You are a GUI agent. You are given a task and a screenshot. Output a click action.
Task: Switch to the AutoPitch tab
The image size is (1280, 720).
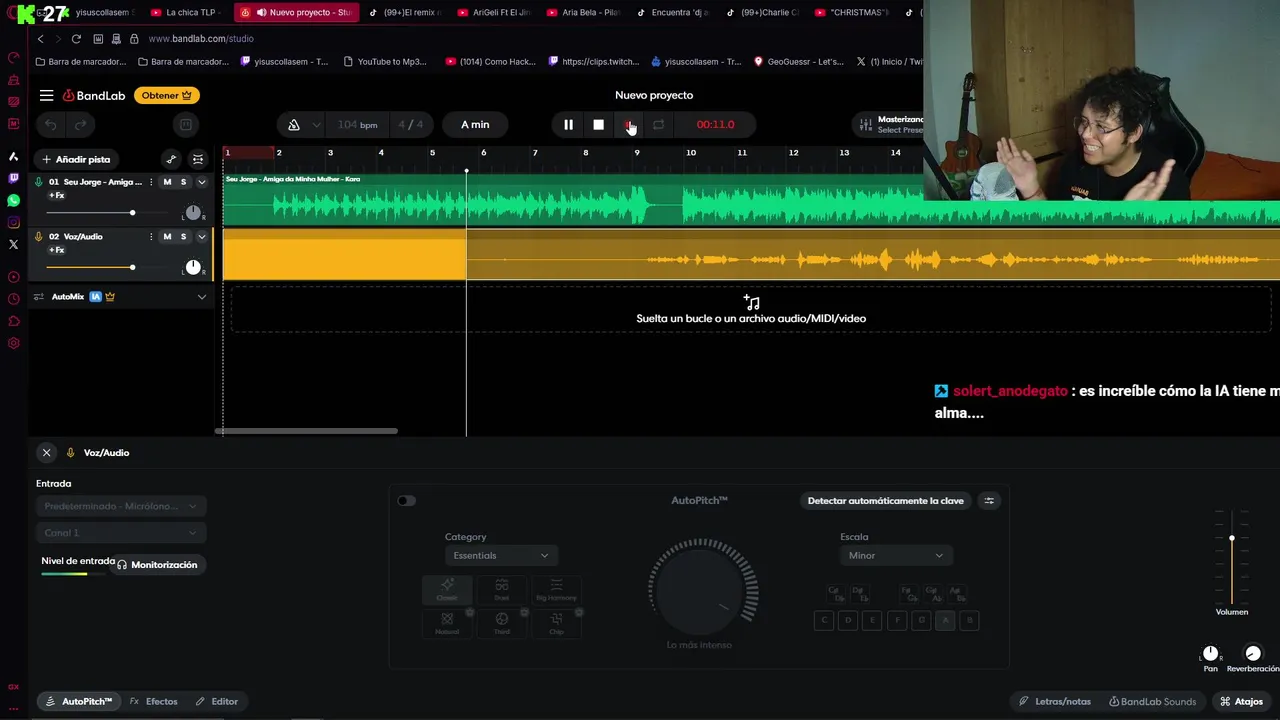coord(79,702)
